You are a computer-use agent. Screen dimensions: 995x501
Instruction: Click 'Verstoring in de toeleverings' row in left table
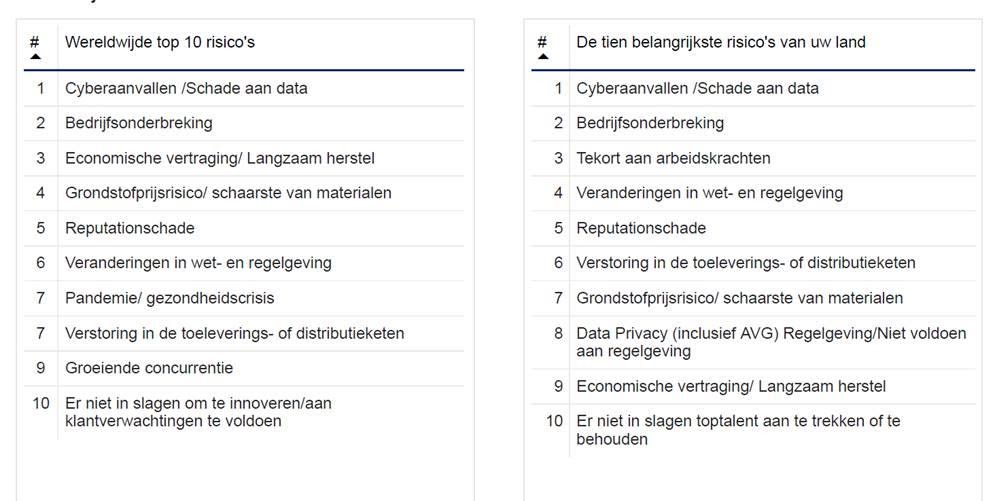(x=234, y=333)
